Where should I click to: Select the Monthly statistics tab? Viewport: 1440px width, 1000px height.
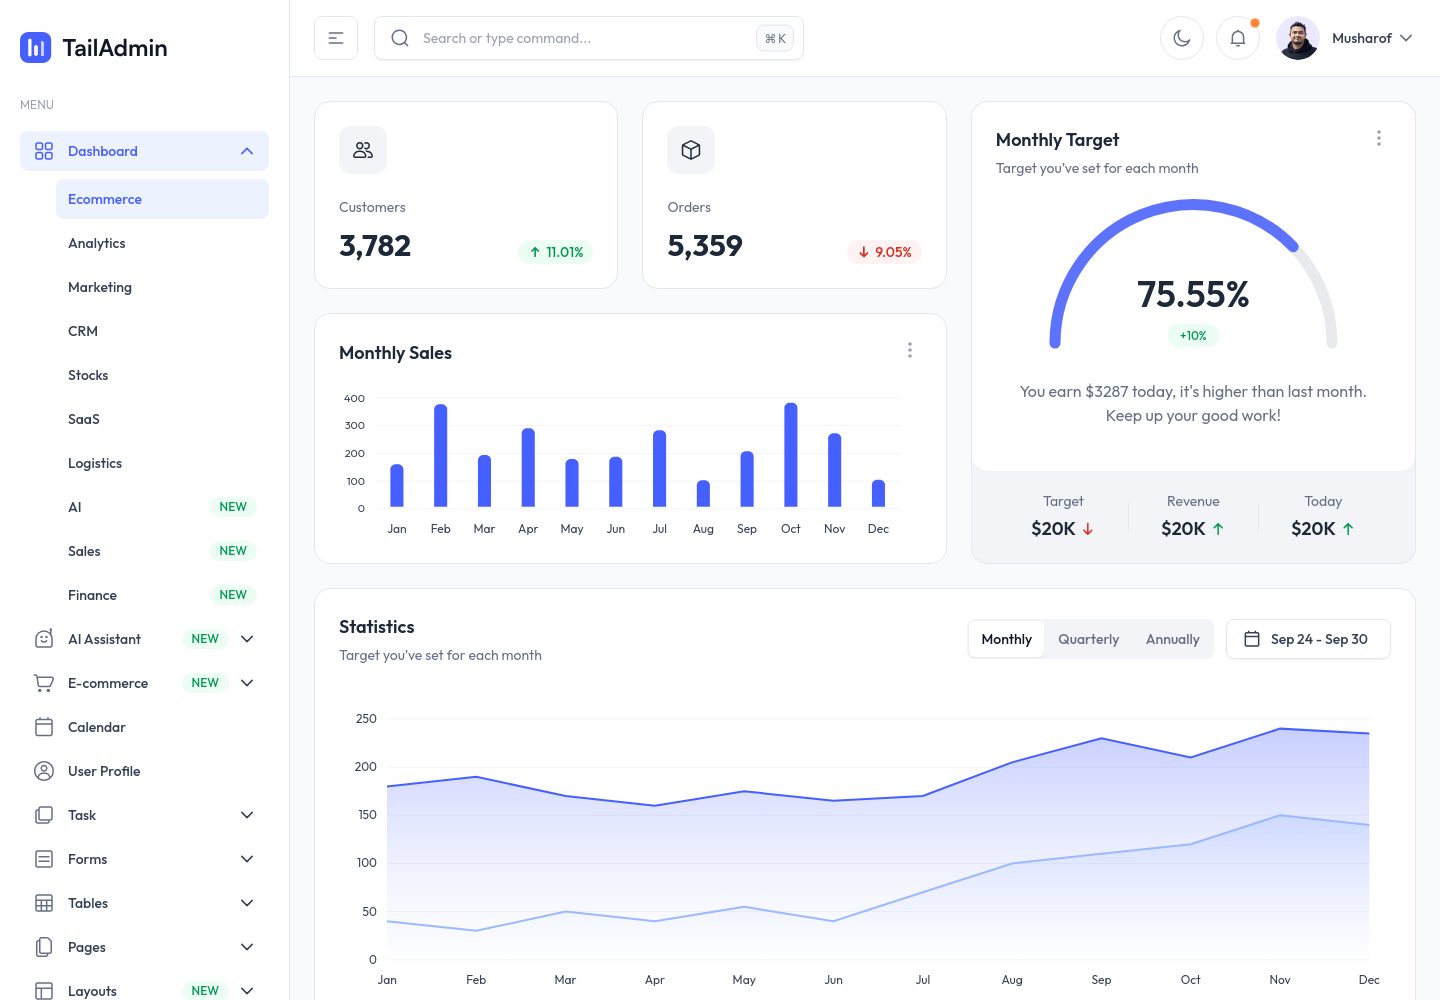1007,639
